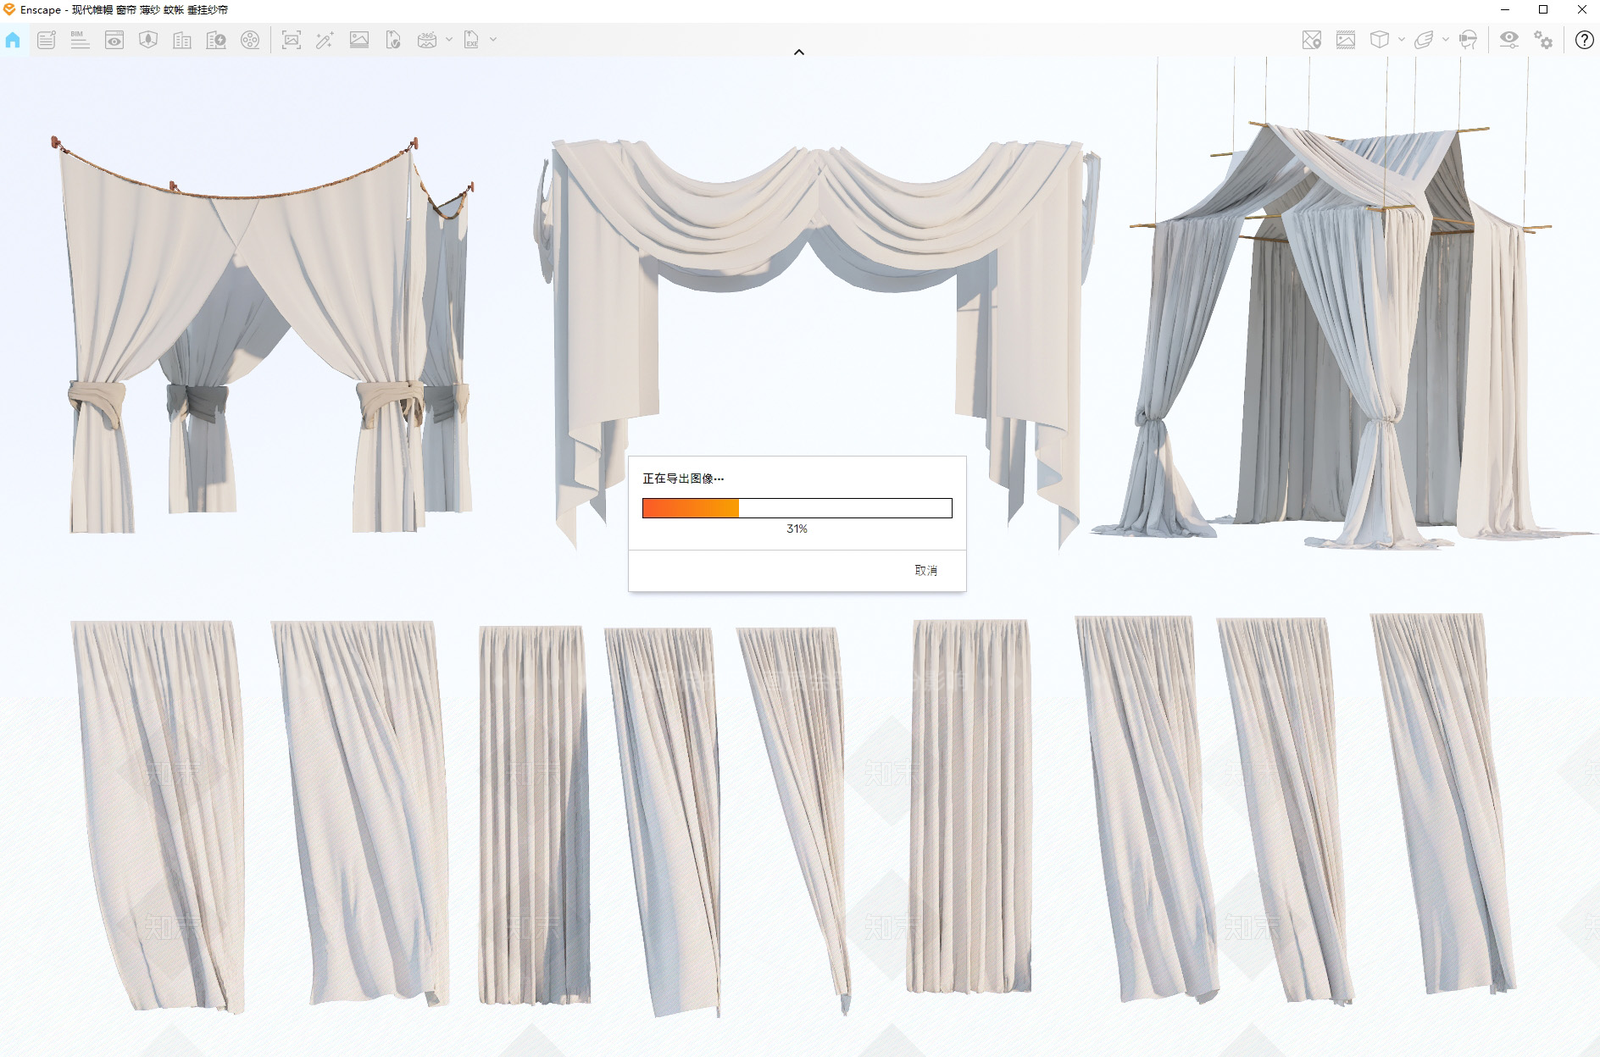Click the wing fly-mode icon

1424,40
